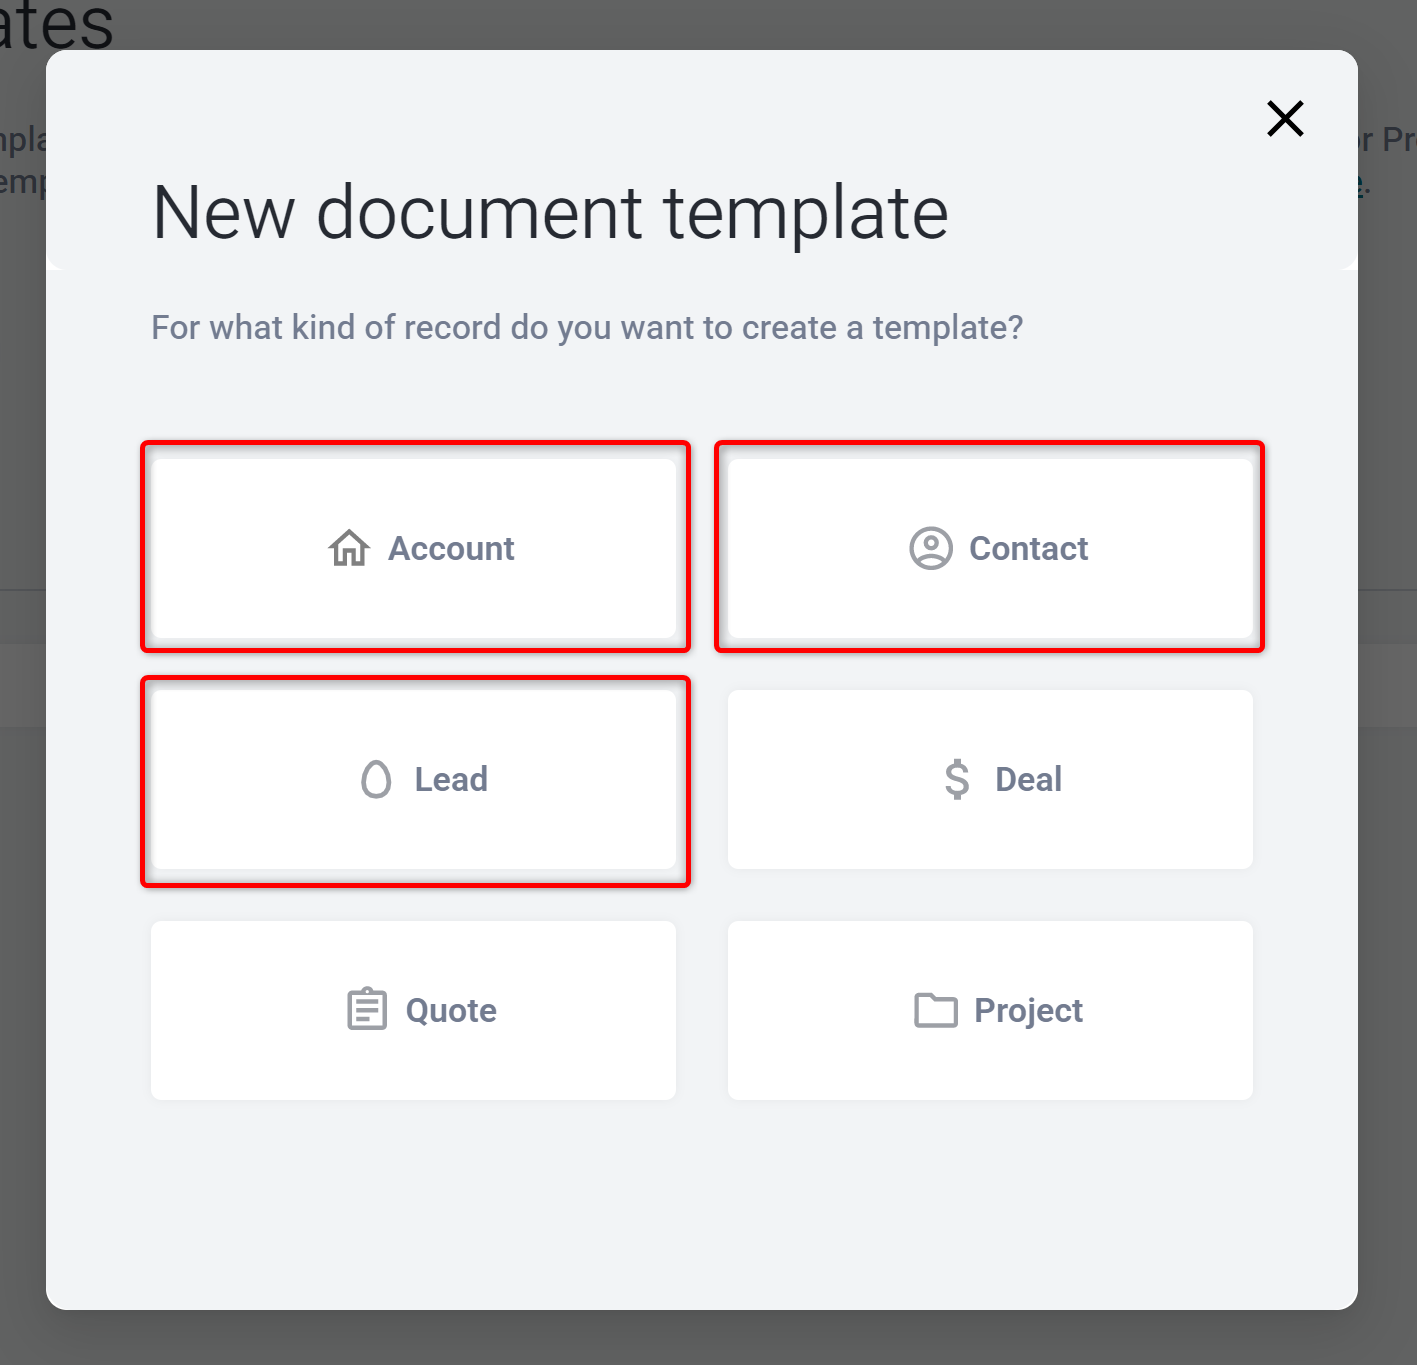The height and width of the screenshot is (1365, 1417).
Task: Create a template for Project records
Action: pos(990,1010)
